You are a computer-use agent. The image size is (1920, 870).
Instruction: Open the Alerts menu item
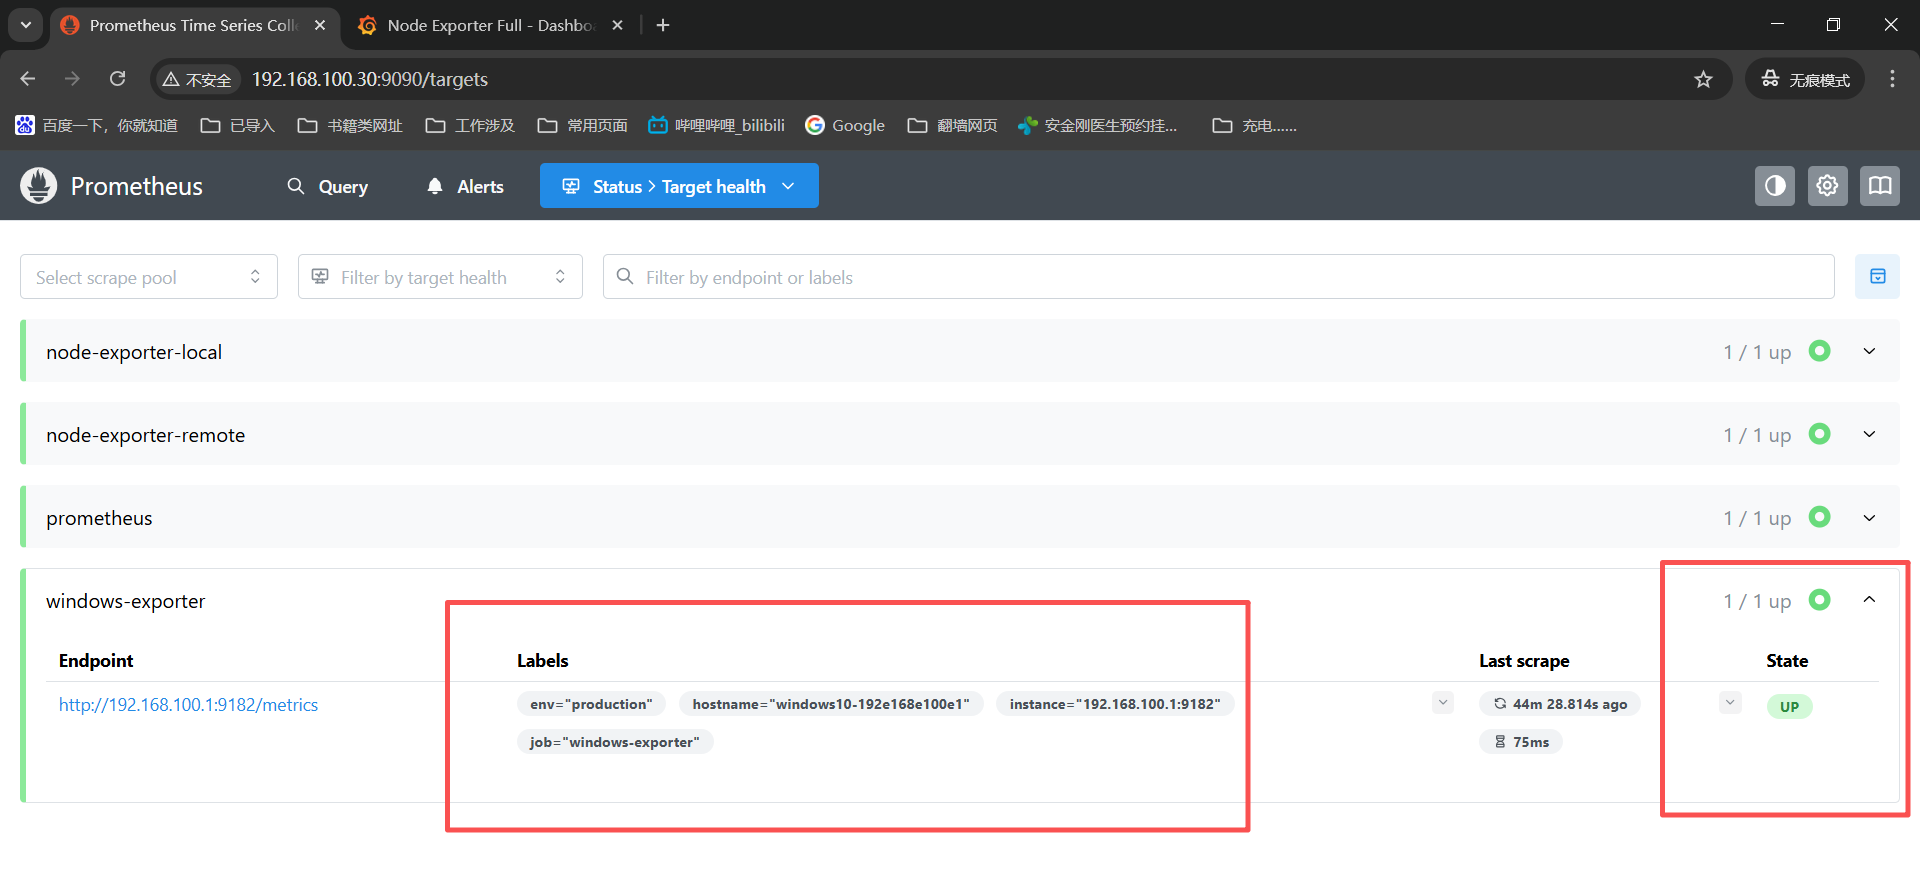click(465, 186)
